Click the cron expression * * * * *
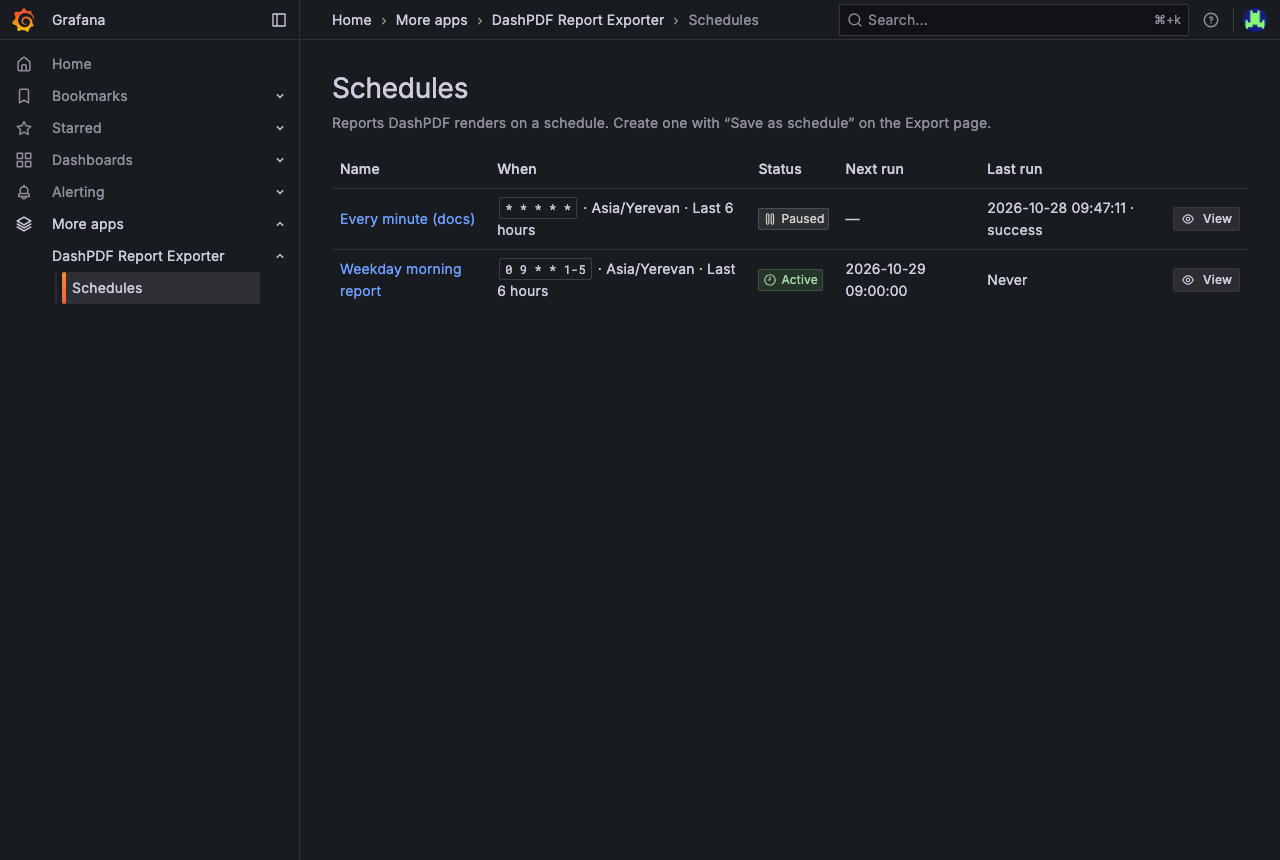1280x860 pixels. click(538, 208)
